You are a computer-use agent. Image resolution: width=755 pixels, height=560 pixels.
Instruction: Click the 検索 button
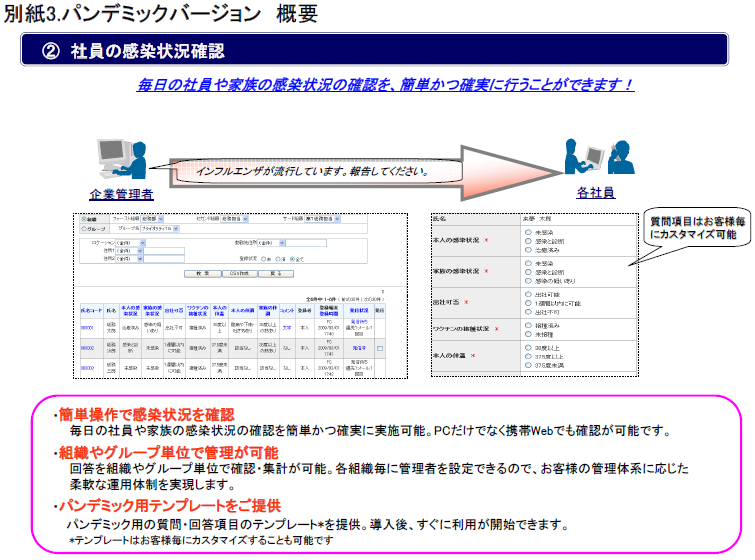pyautogui.click(x=203, y=273)
